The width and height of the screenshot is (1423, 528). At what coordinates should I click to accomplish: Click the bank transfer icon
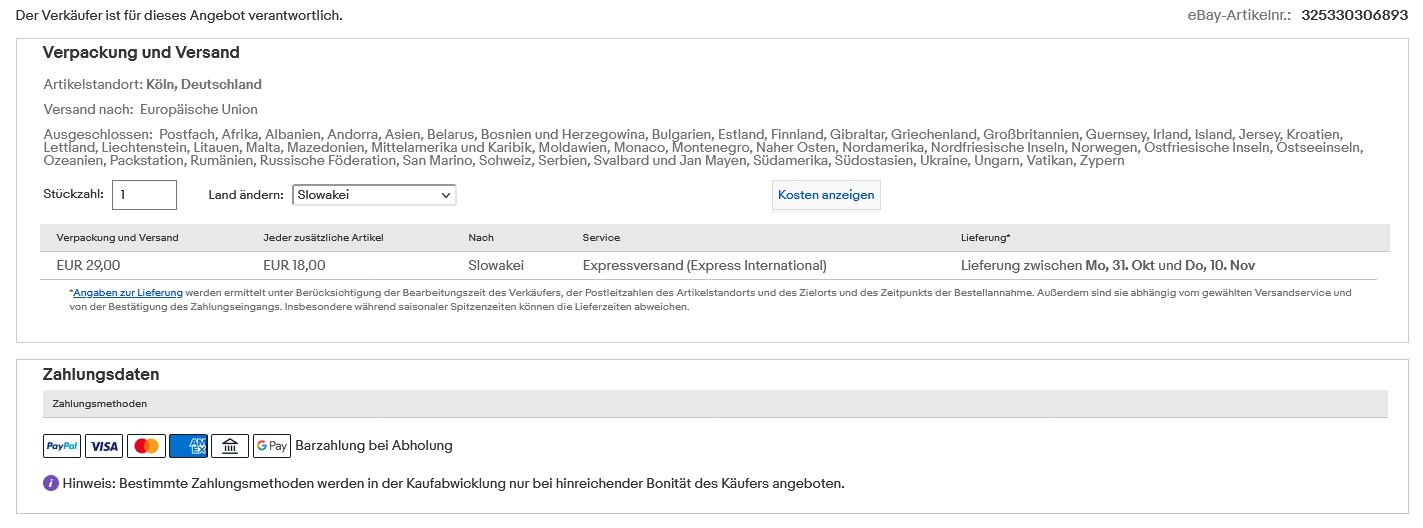[x=230, y=446]
